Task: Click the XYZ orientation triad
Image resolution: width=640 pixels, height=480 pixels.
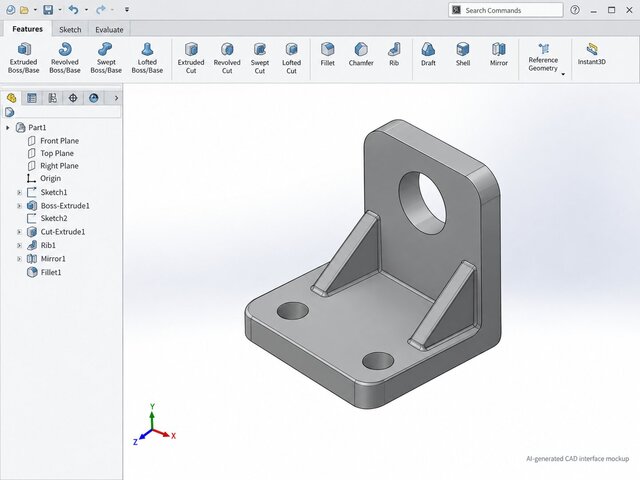Action: (x=154, y=425)
